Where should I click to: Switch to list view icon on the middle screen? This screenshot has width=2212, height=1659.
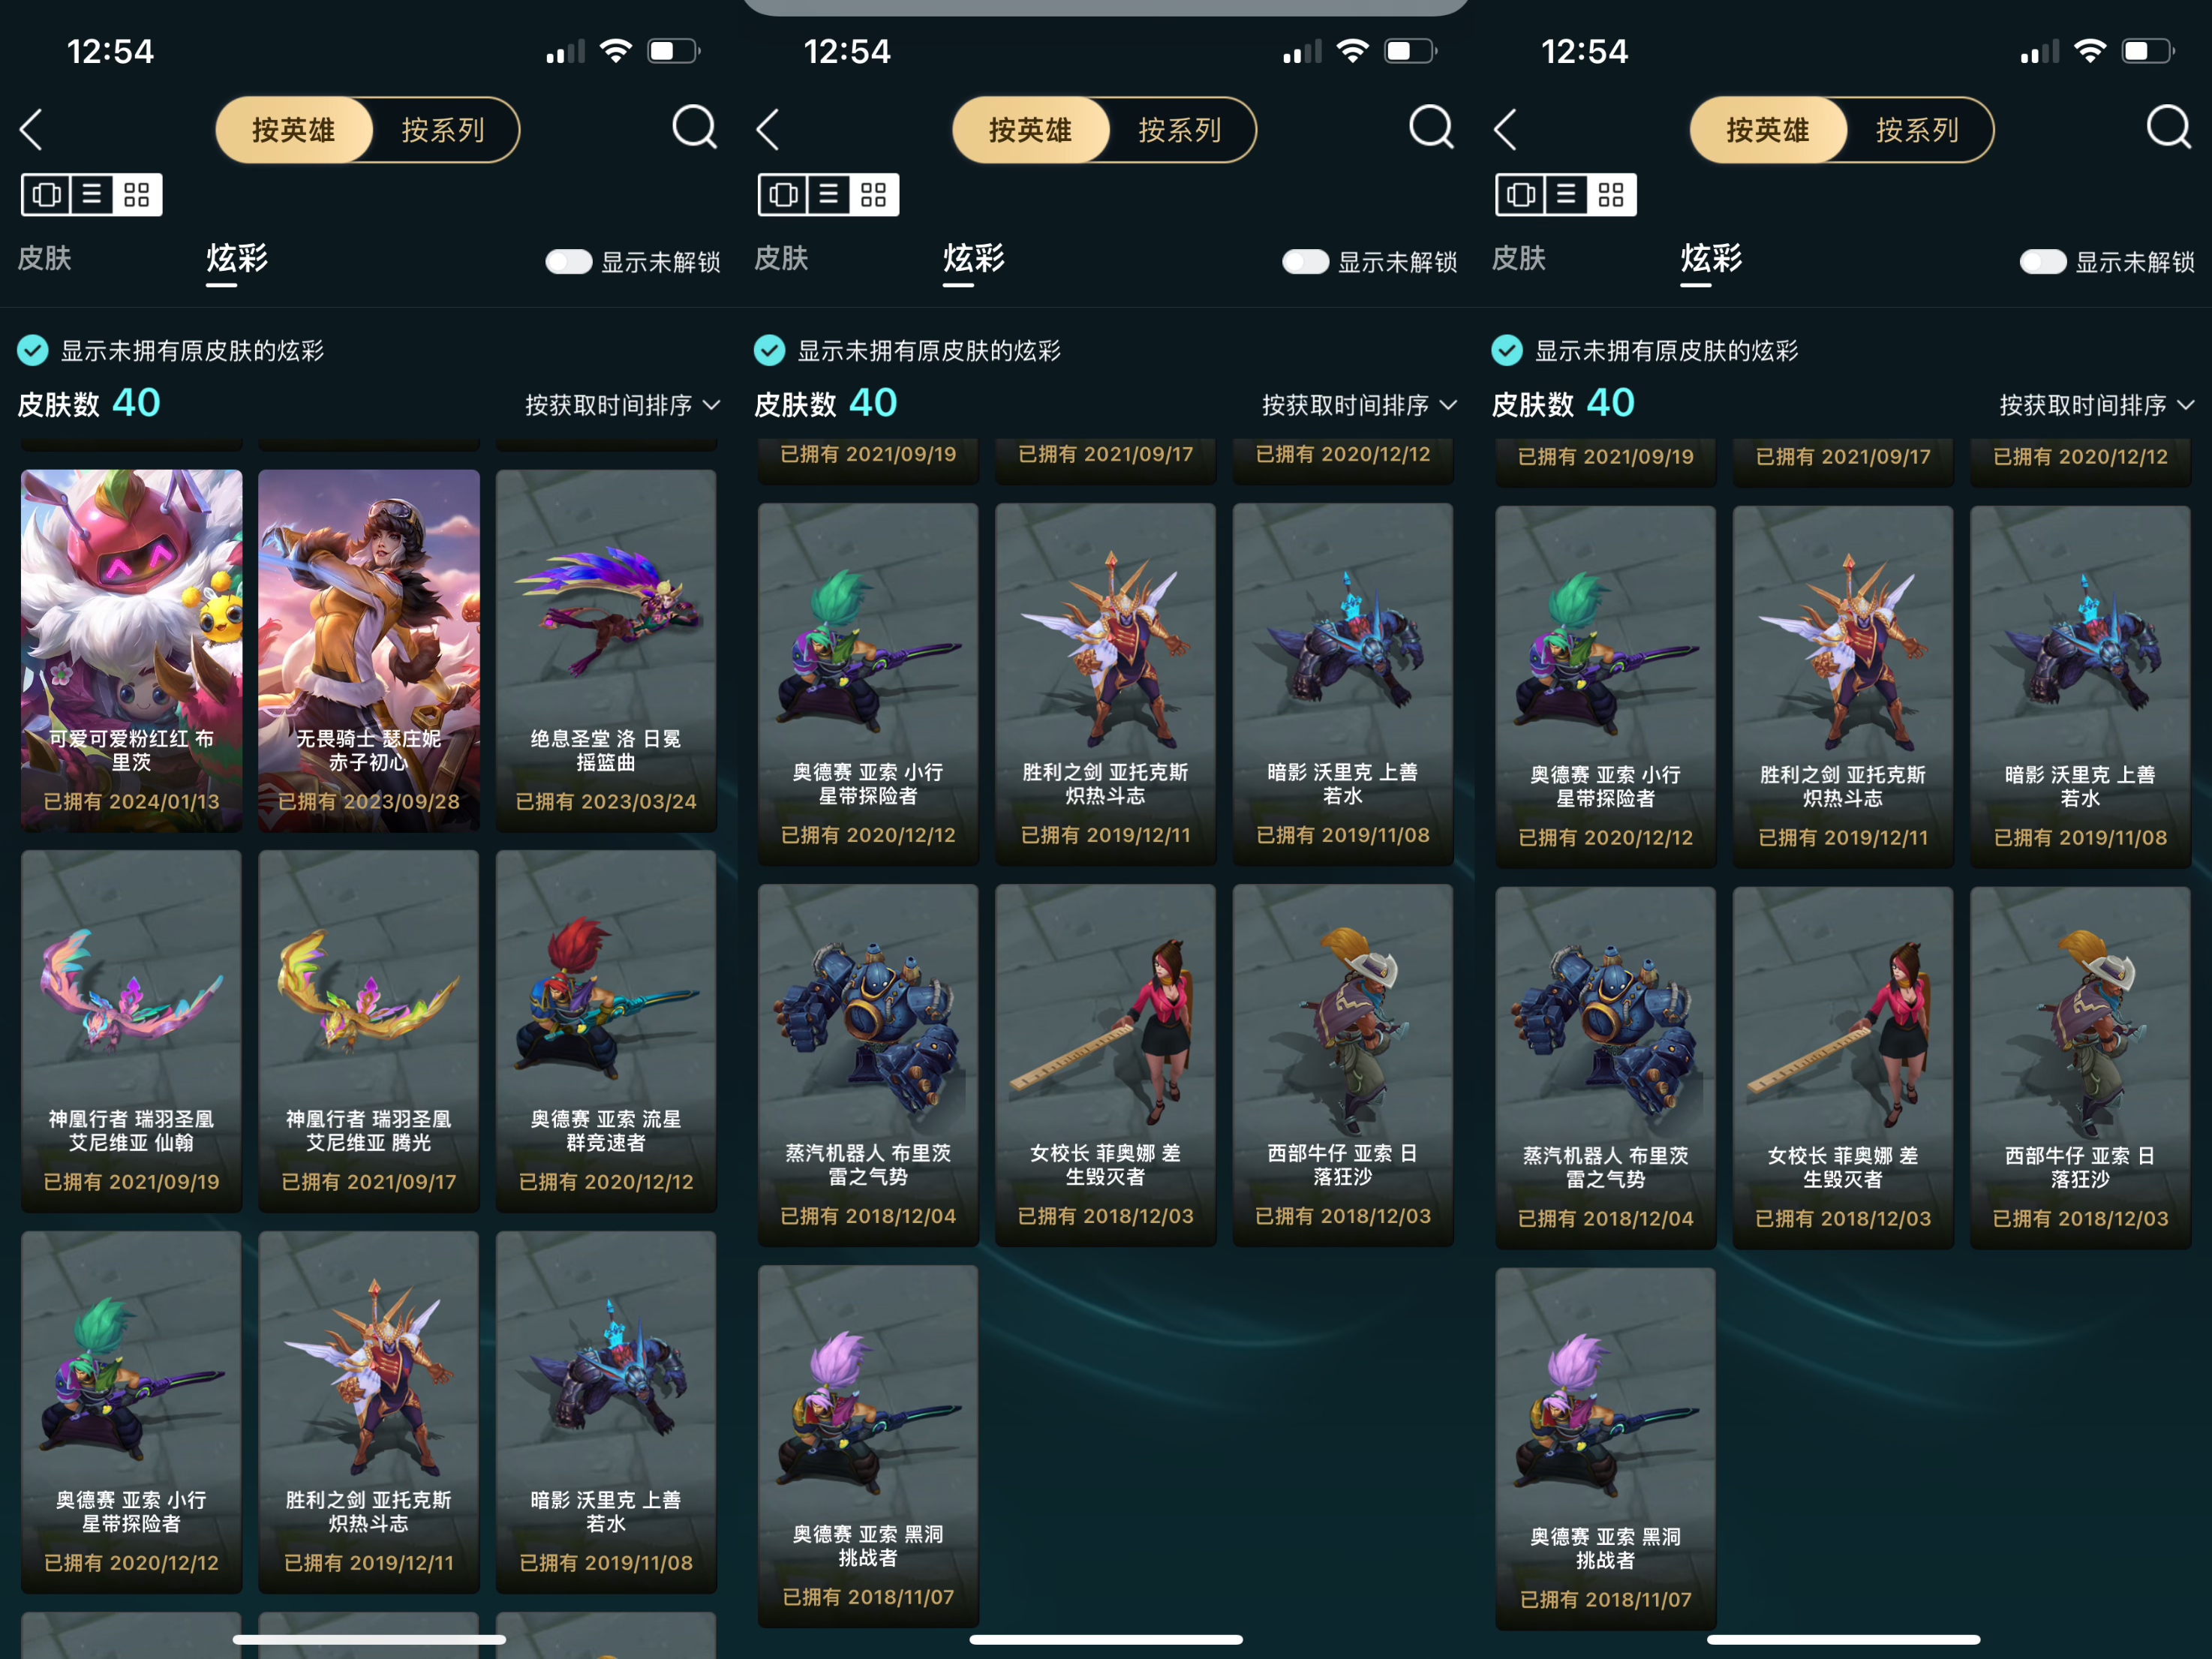[828, 194]
